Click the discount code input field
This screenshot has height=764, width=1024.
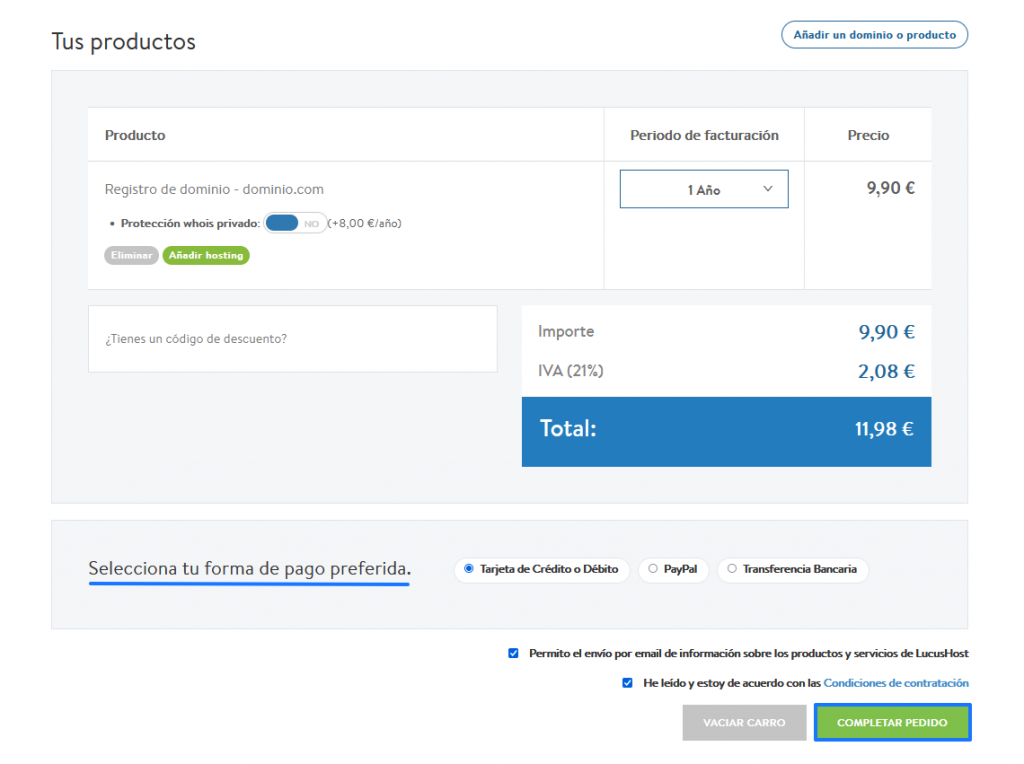[292, 338]
